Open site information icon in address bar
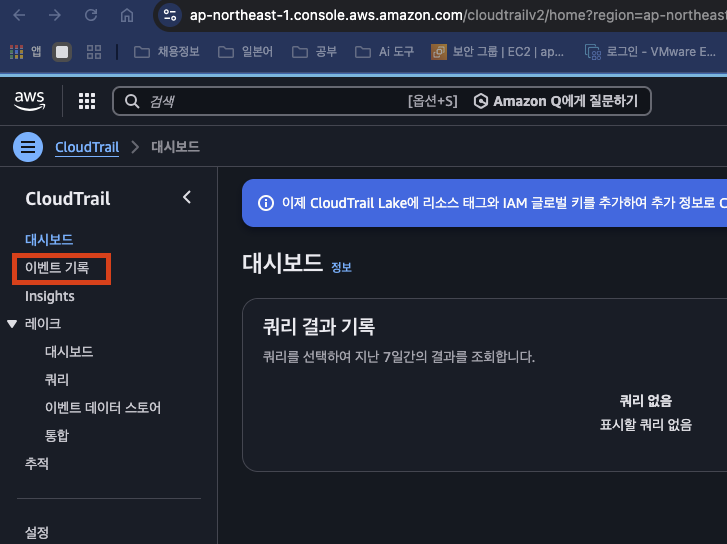The width and height of the screenshot is (727, 544). coord(170,15)
